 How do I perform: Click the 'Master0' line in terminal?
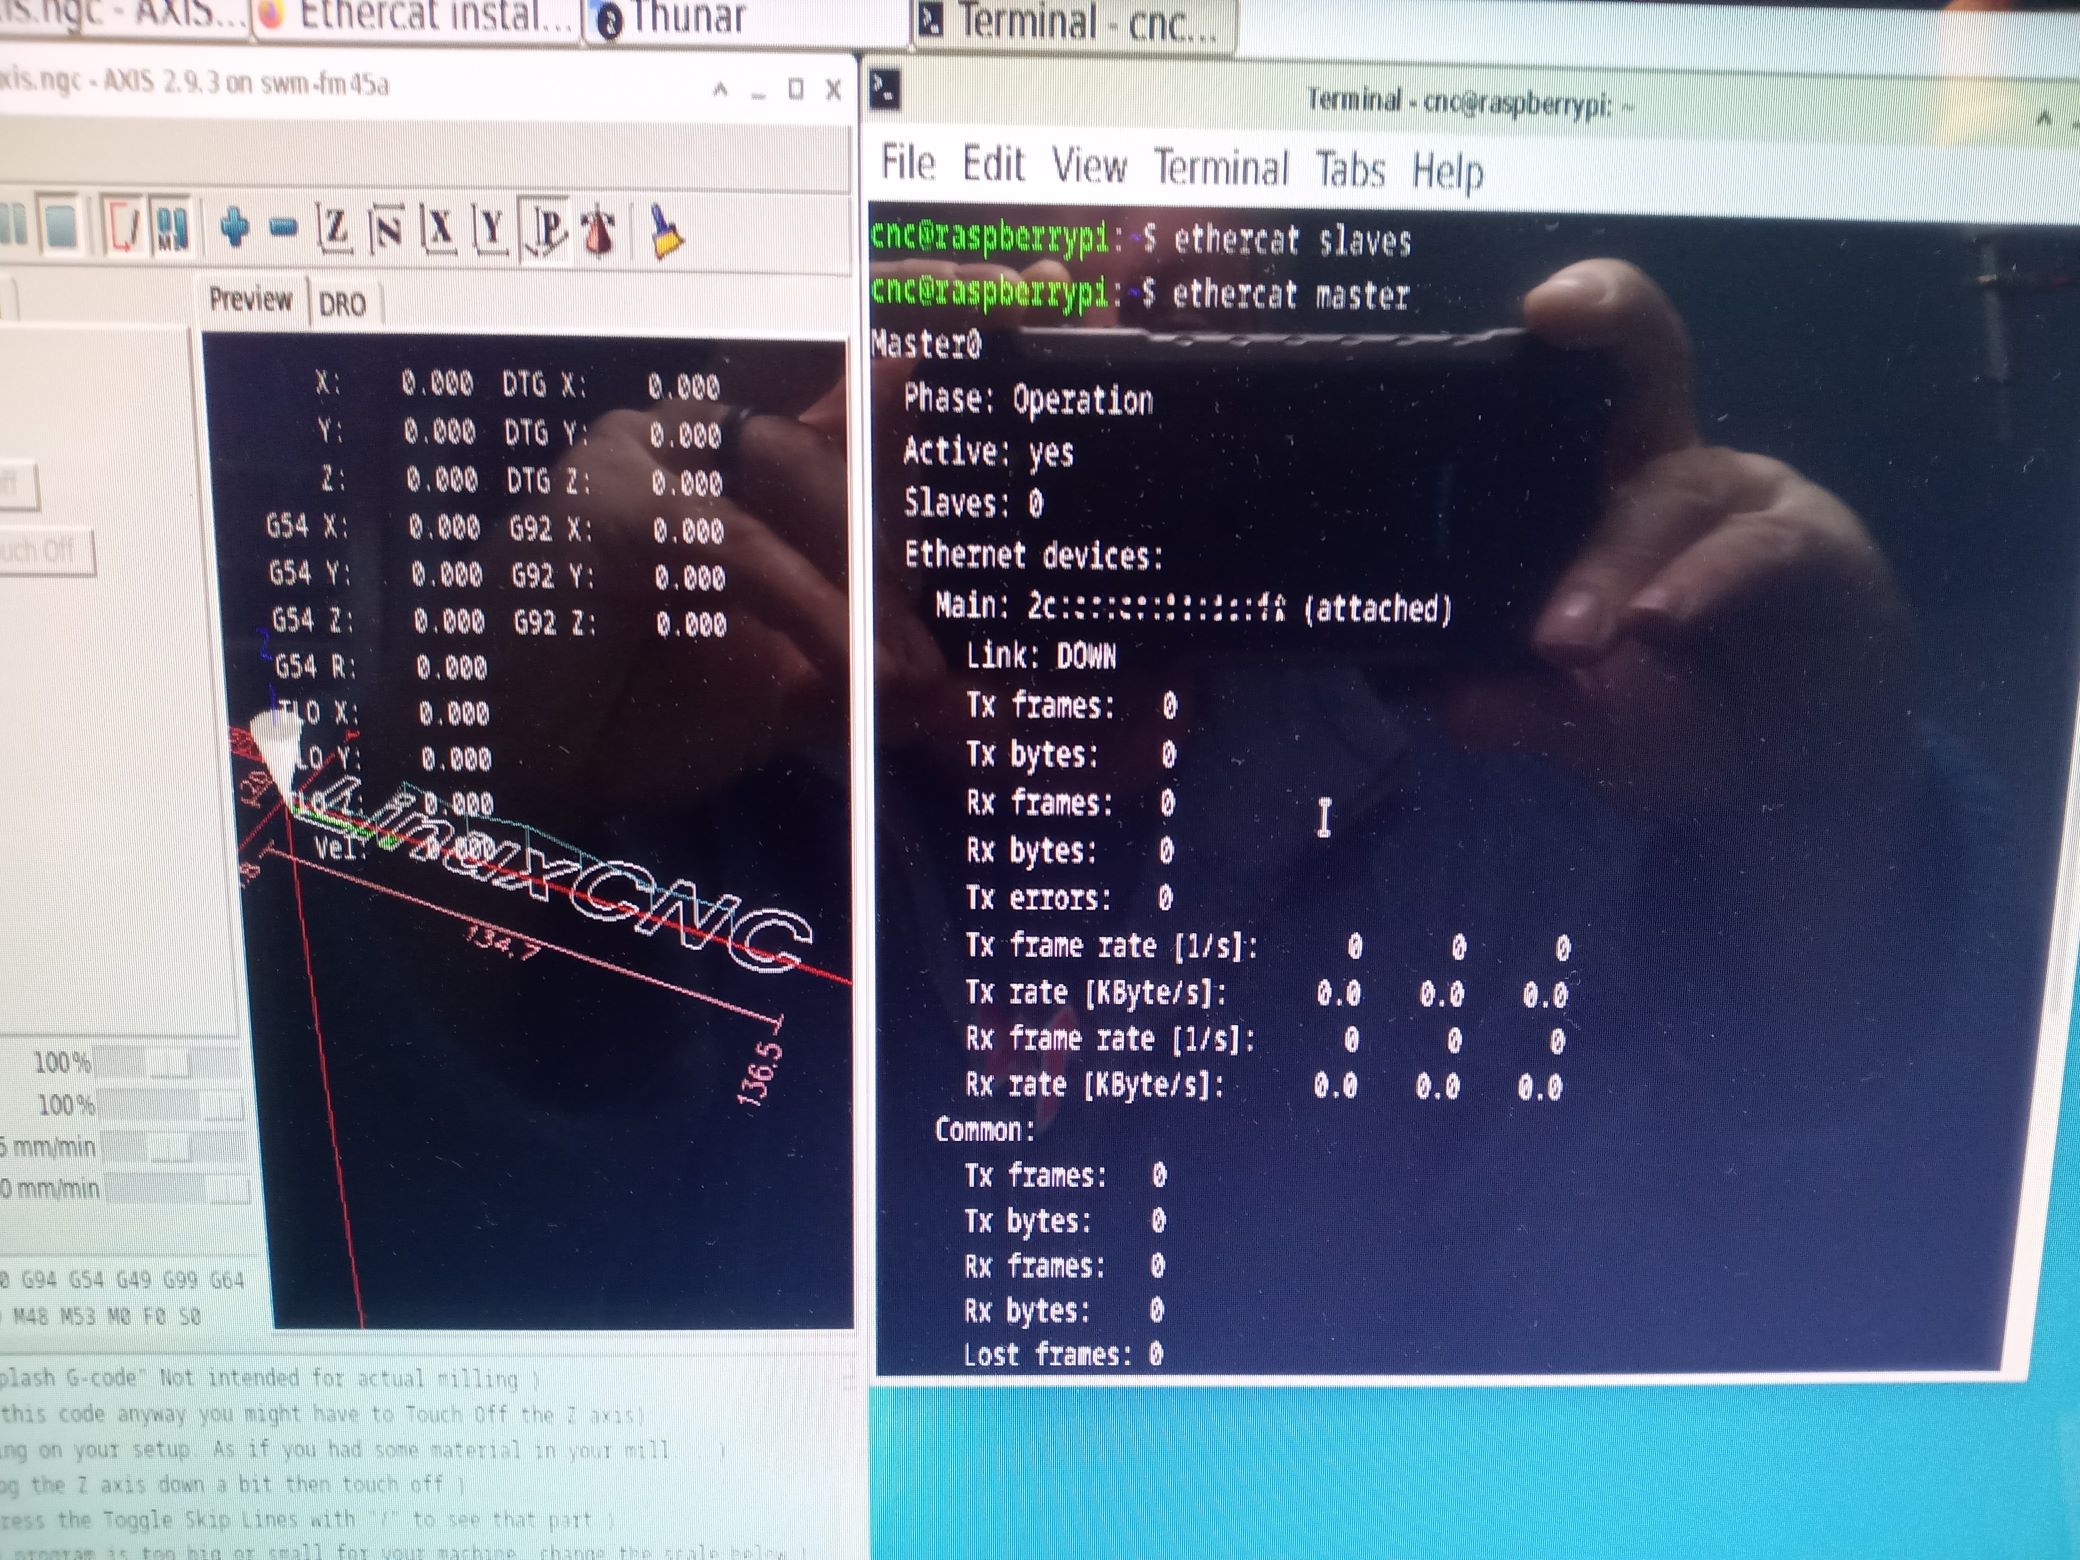pos(926,344)
